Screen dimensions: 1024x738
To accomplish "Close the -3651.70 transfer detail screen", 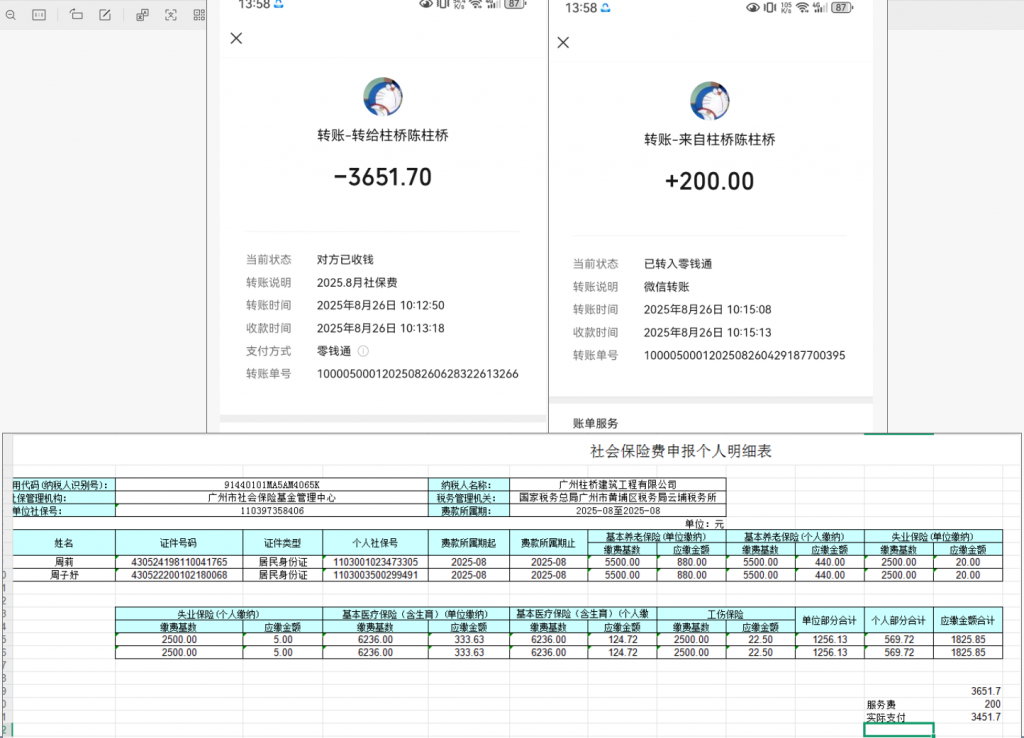I will tap(236, 39).
